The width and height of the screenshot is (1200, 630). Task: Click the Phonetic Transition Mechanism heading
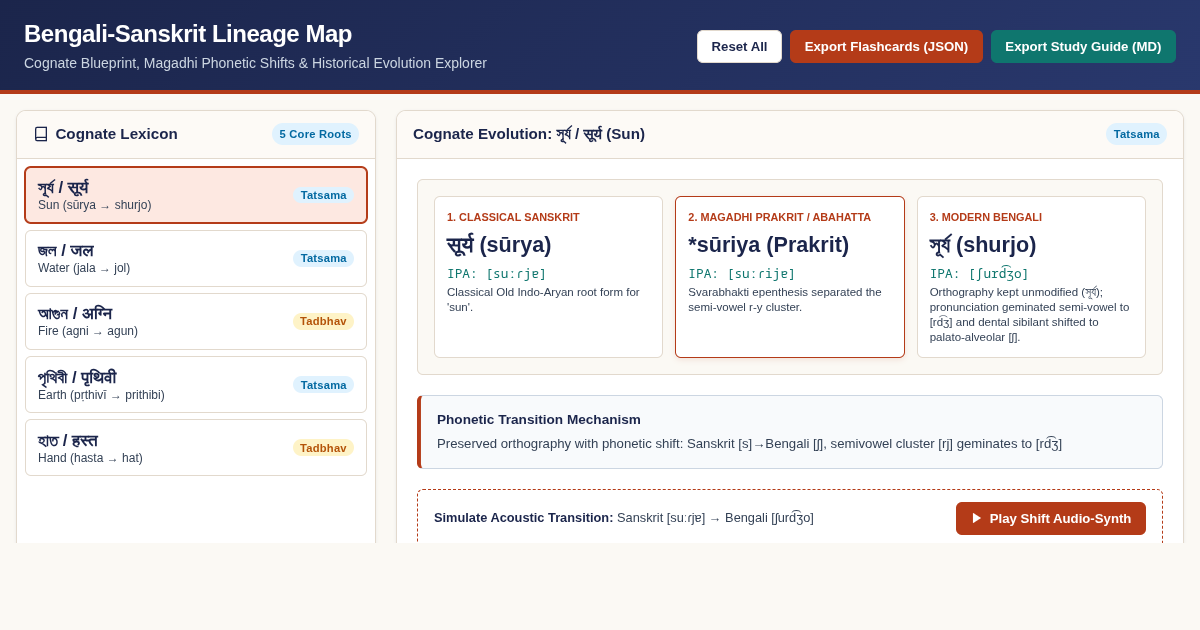point(539,419)
